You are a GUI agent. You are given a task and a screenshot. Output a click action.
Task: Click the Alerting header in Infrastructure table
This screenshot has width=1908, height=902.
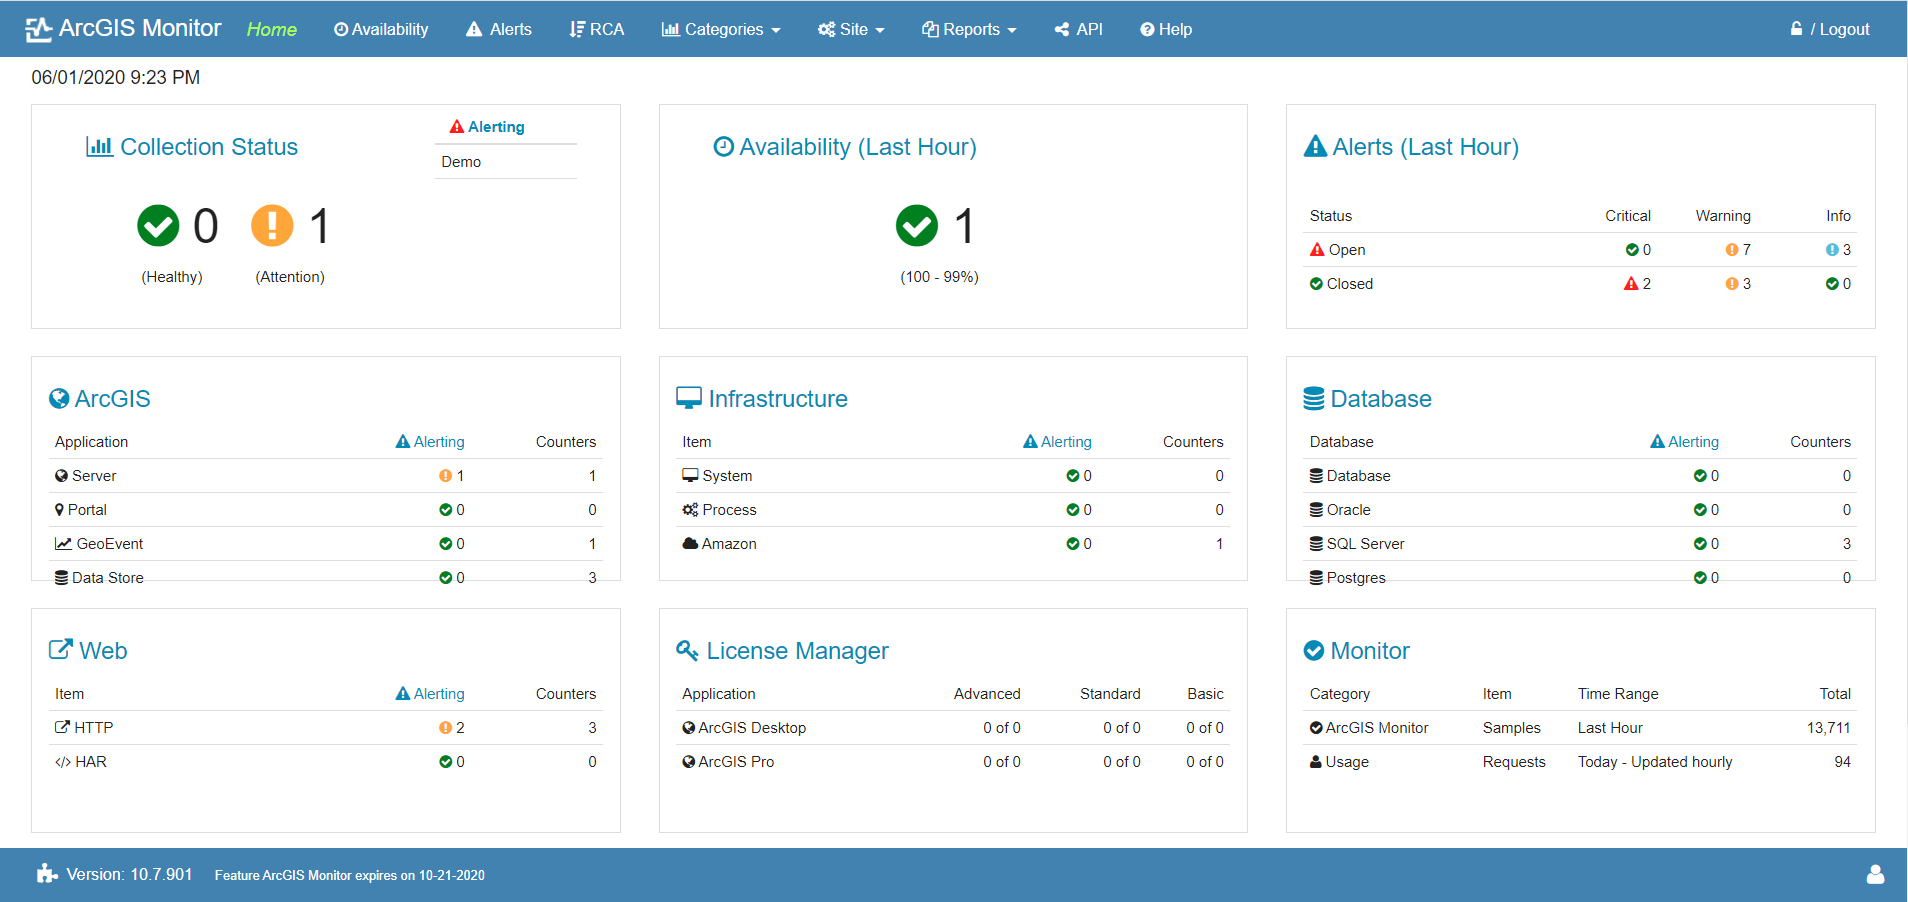[1057, 442]
